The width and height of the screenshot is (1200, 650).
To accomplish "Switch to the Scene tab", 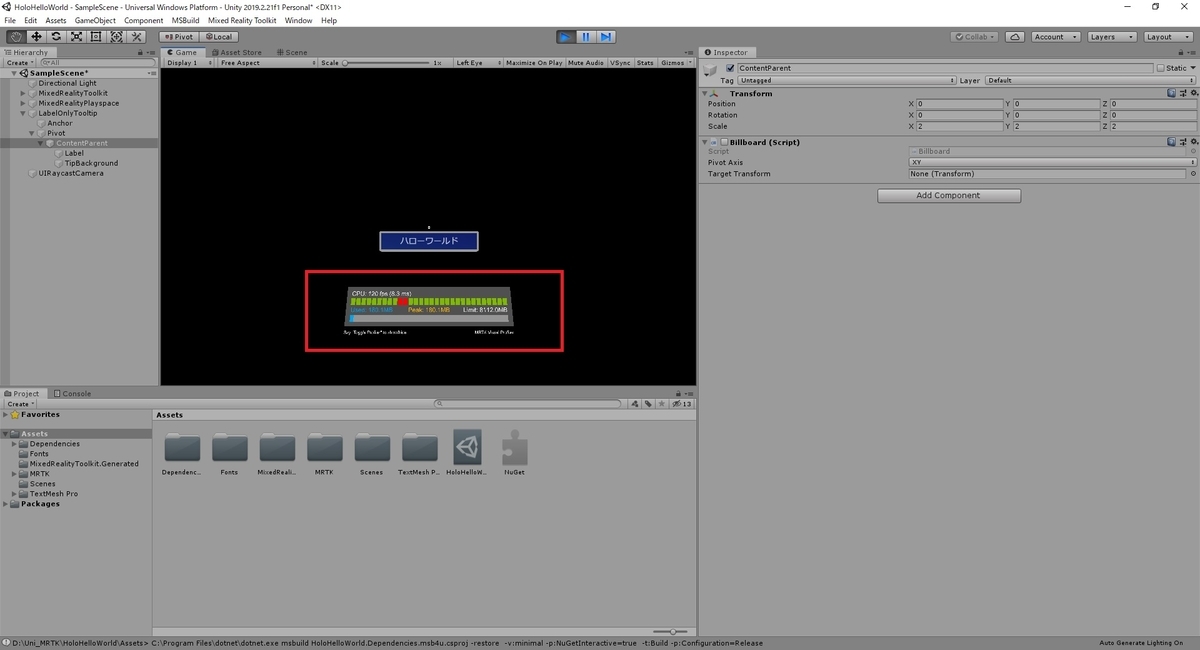I will (x=291, y=52).
